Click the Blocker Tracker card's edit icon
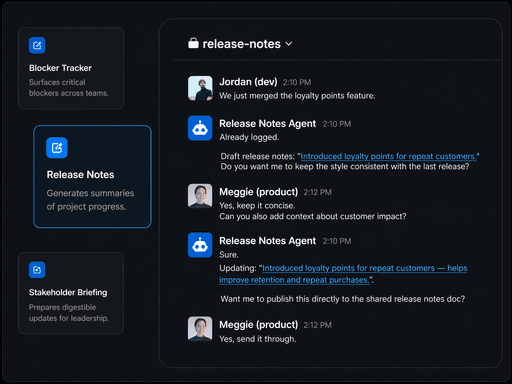The image size is (512, 384). click(x=37, y=45)
